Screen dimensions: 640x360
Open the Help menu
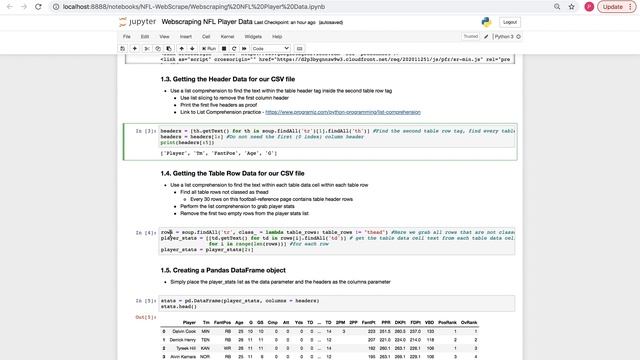(277, 36)
